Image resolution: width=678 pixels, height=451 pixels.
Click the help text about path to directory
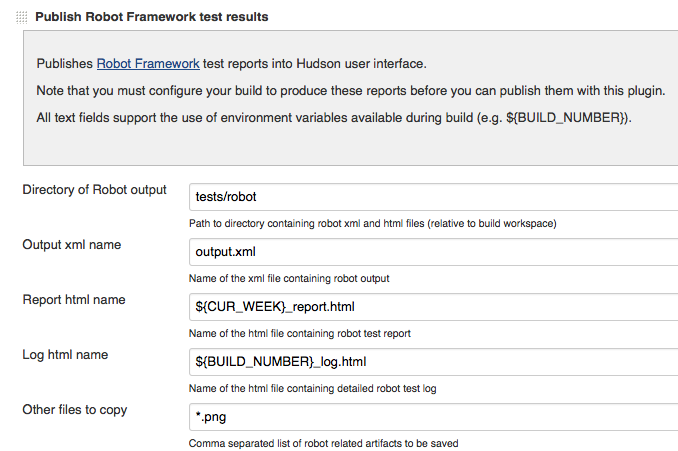point(372,223)
